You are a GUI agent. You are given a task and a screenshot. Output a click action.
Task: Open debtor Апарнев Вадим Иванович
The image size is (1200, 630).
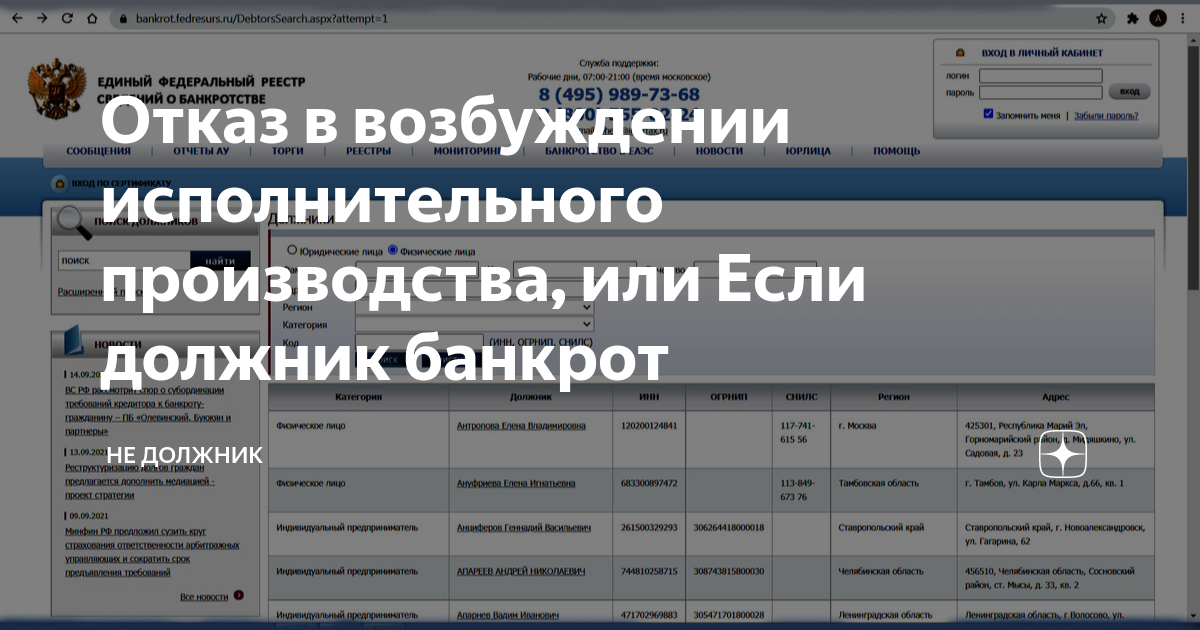(x=507, y=615)
